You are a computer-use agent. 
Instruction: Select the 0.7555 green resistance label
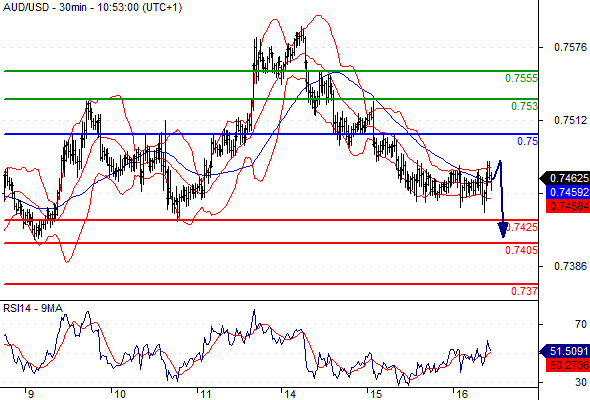(x=521, y=78)
